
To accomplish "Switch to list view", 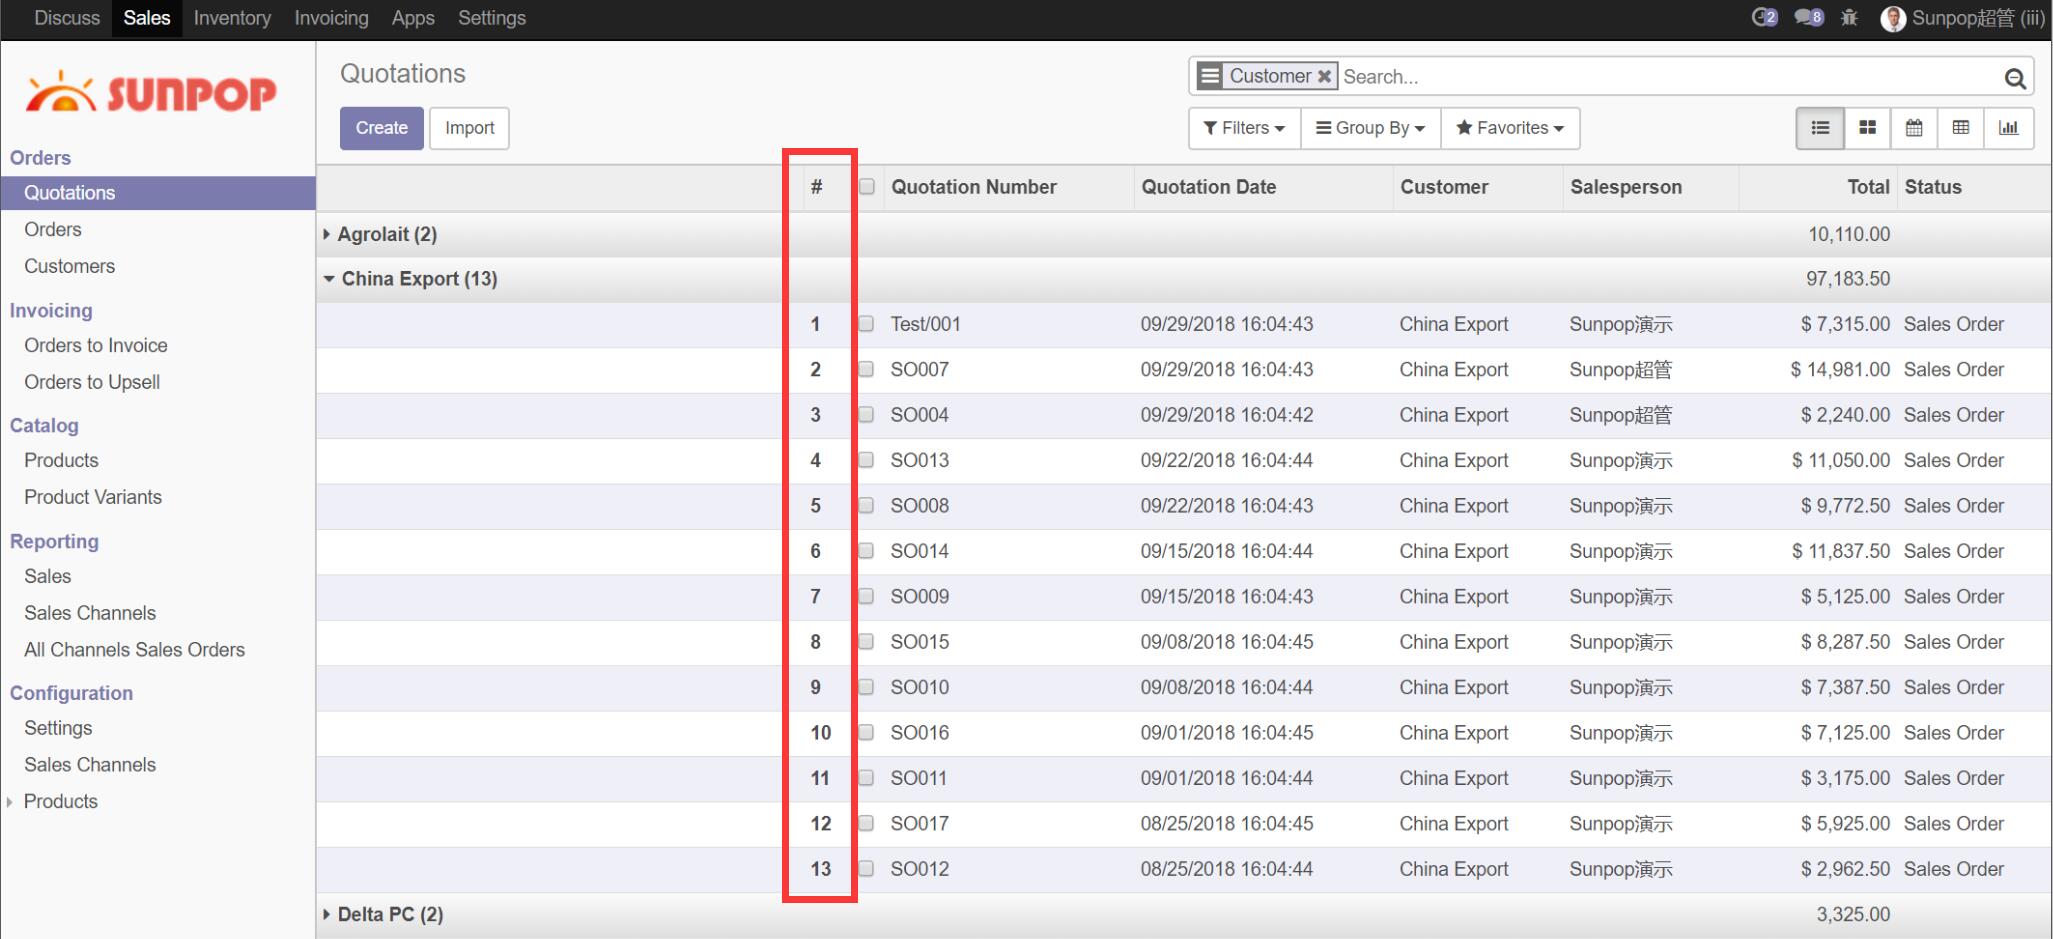I will pos(1820,128).
